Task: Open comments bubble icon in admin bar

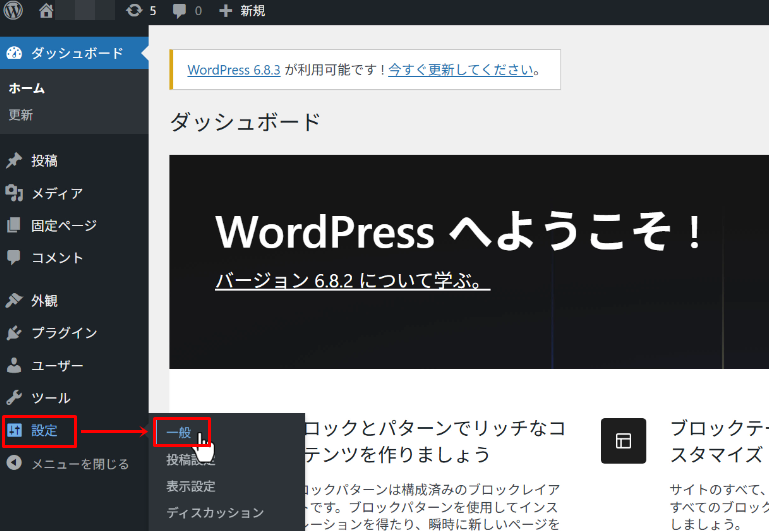Action: pyautogui.click(x=186, y=12)
